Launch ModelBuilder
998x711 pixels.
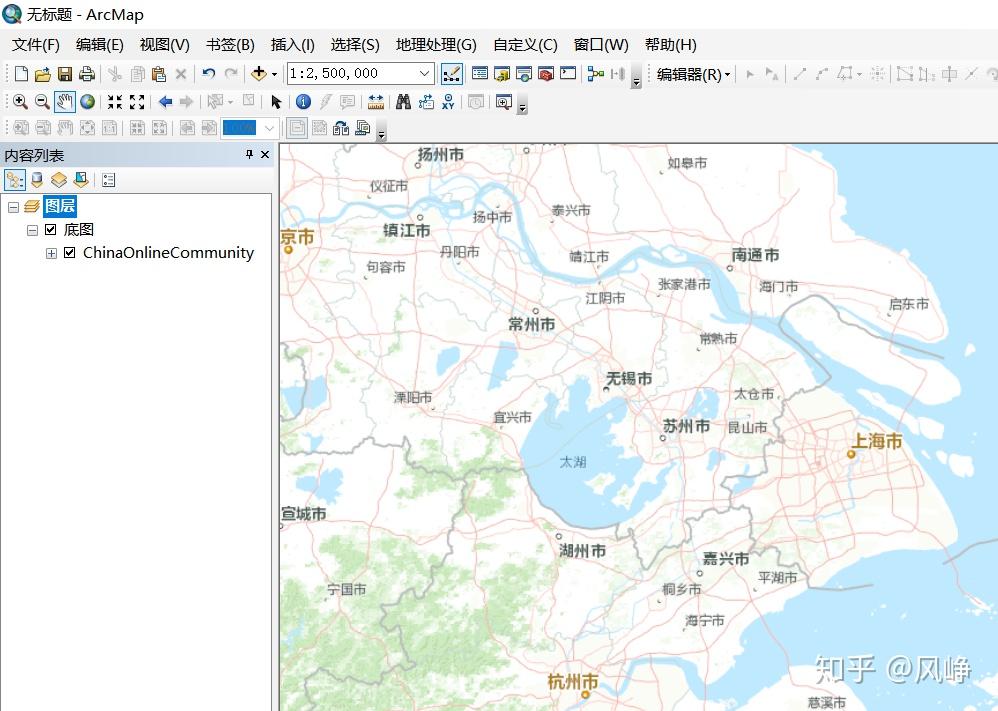[x=595, y=74]
